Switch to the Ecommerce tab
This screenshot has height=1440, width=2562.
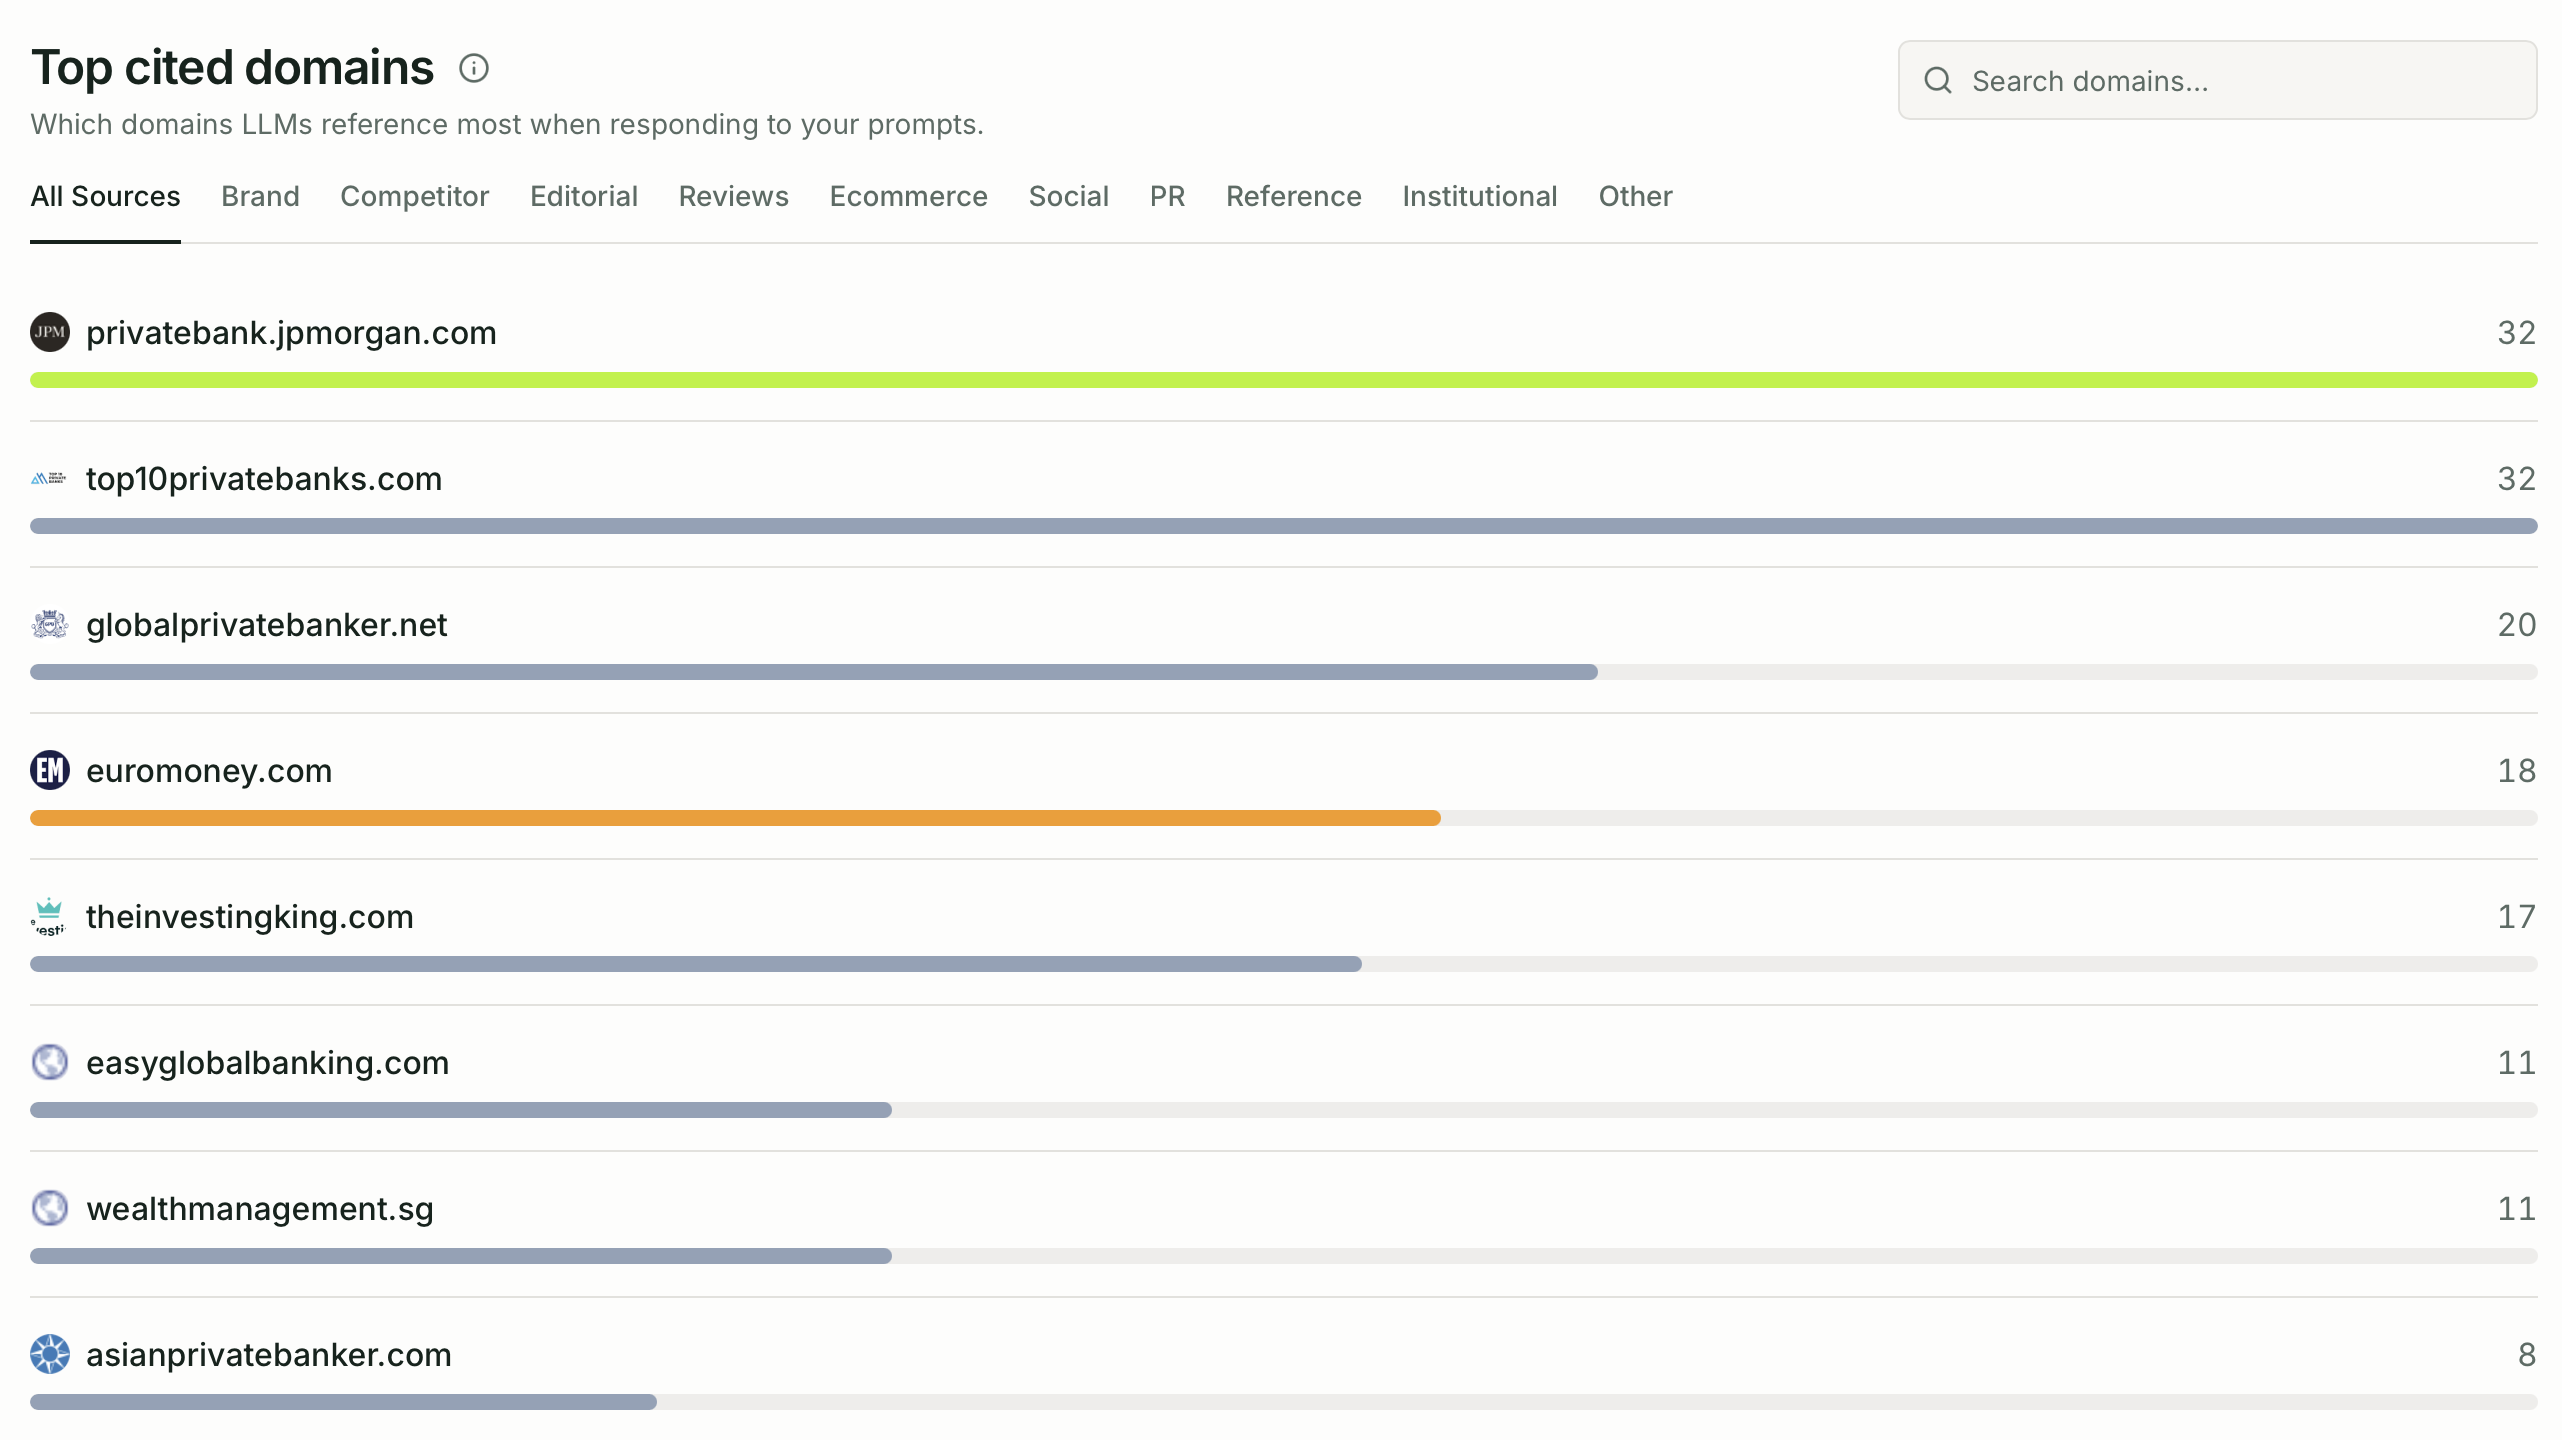[909, 196]
